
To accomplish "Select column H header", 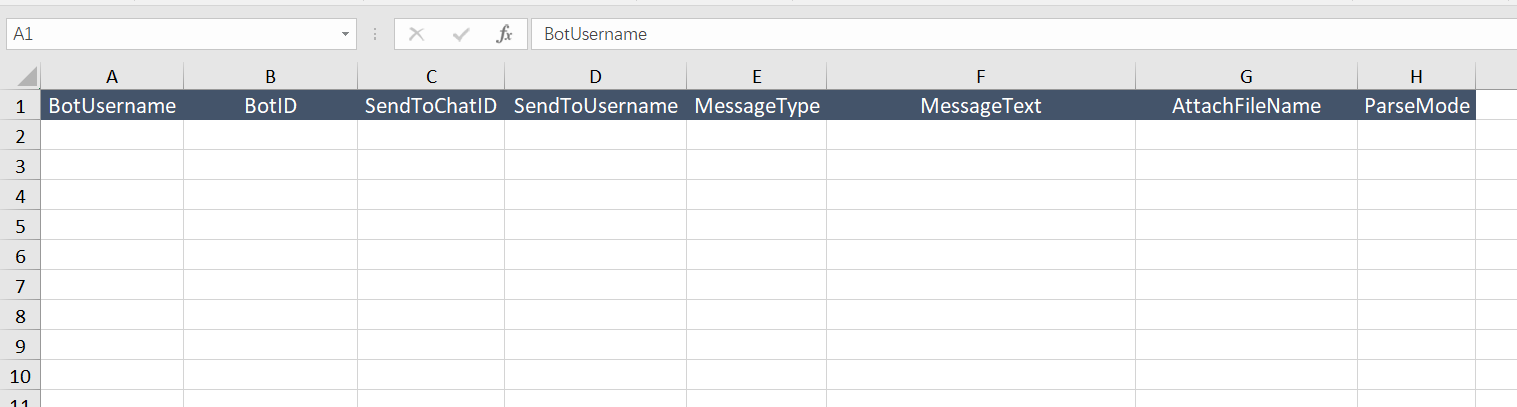I will 1415,77.
